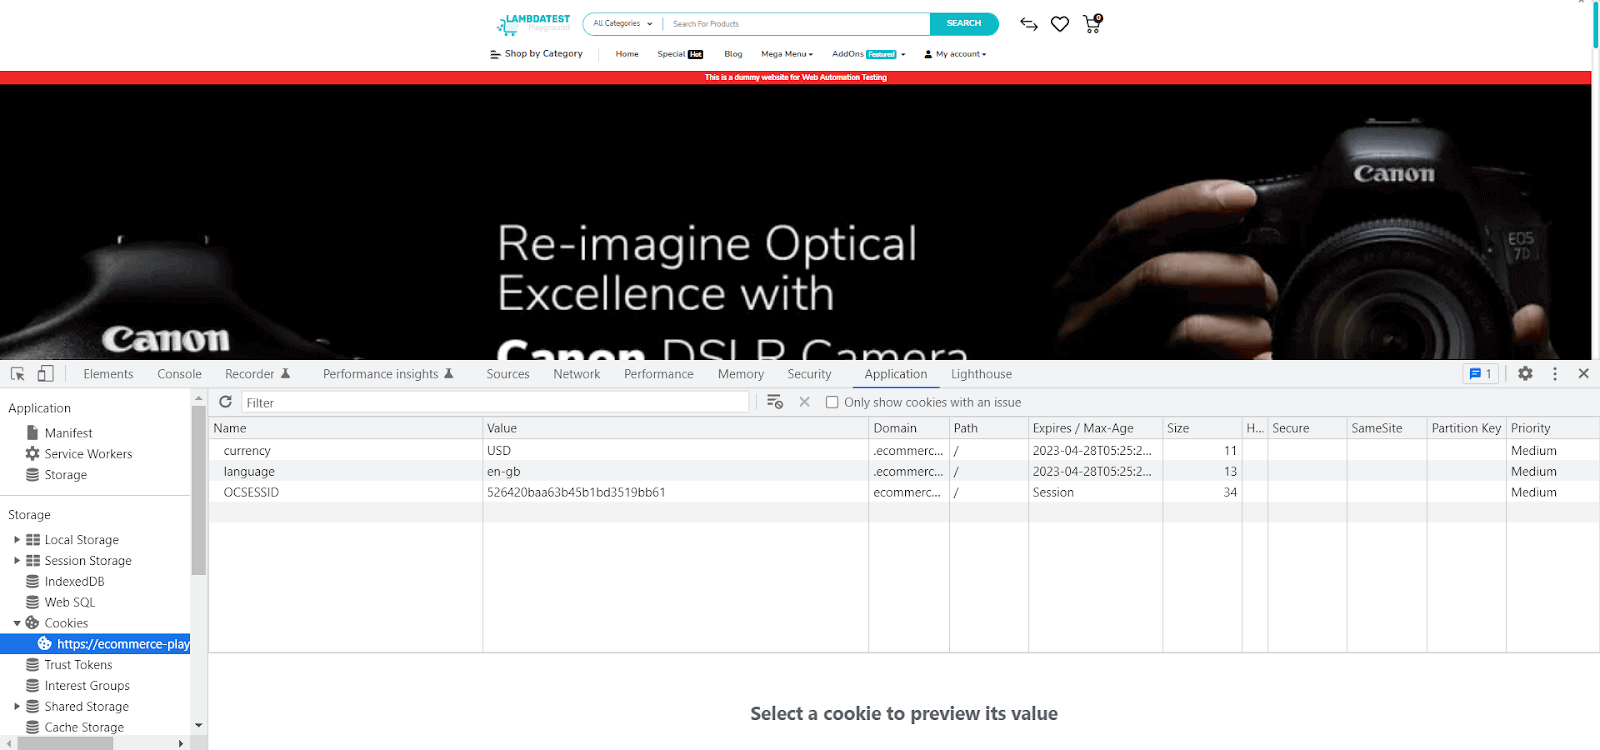Go to the Home link

pos(627,54)
